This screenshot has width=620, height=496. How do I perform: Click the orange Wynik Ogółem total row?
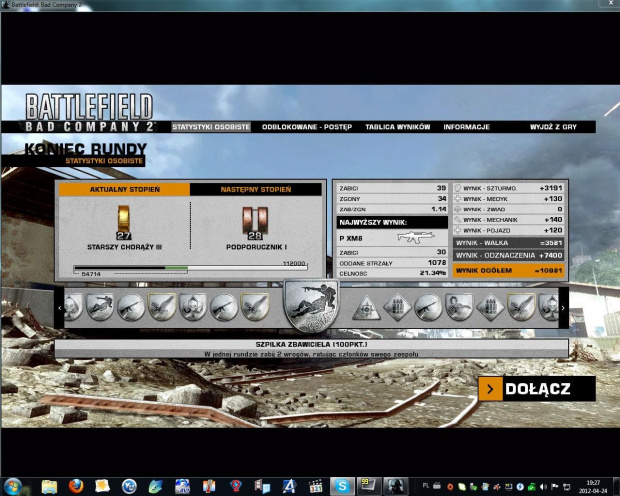(x=508, y=271)
